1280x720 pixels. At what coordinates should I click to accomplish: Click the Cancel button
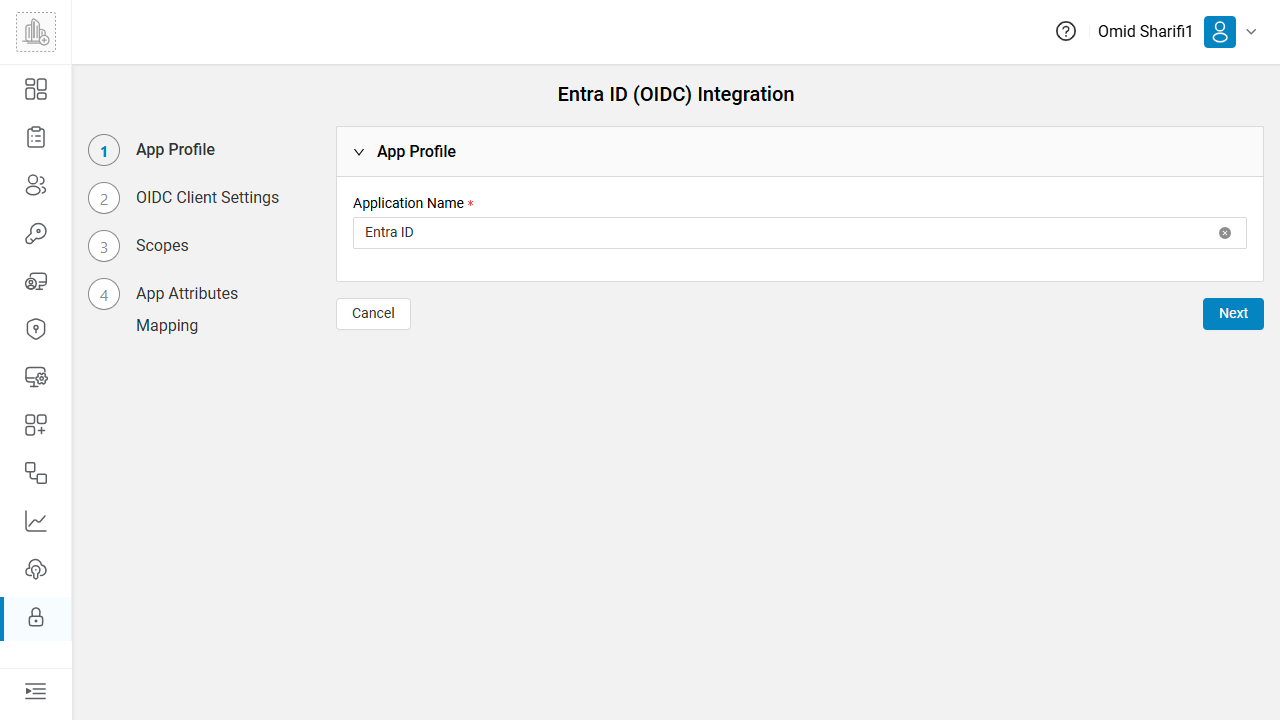click(x=373, y=314)
